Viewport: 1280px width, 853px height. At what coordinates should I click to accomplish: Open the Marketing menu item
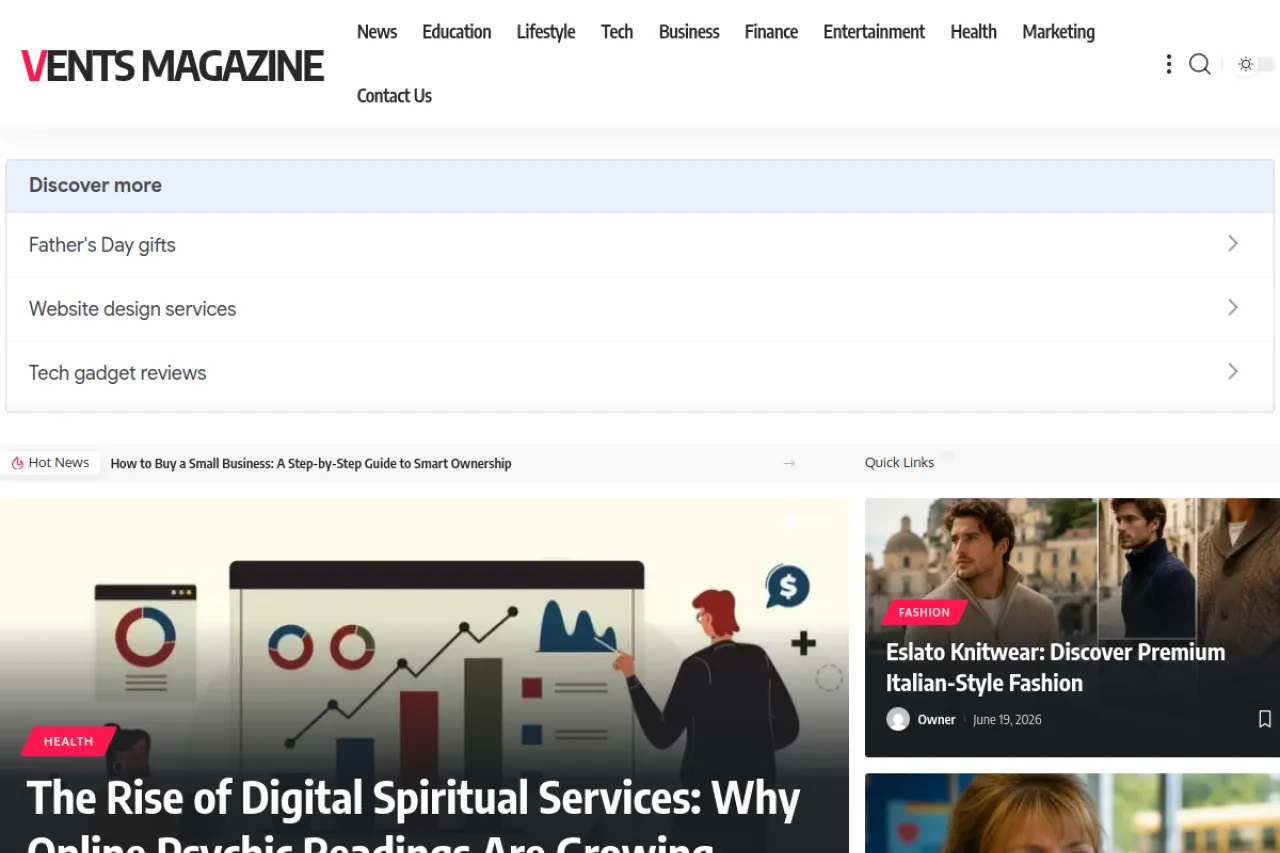pyautogui.click(x=1058, y=32)
